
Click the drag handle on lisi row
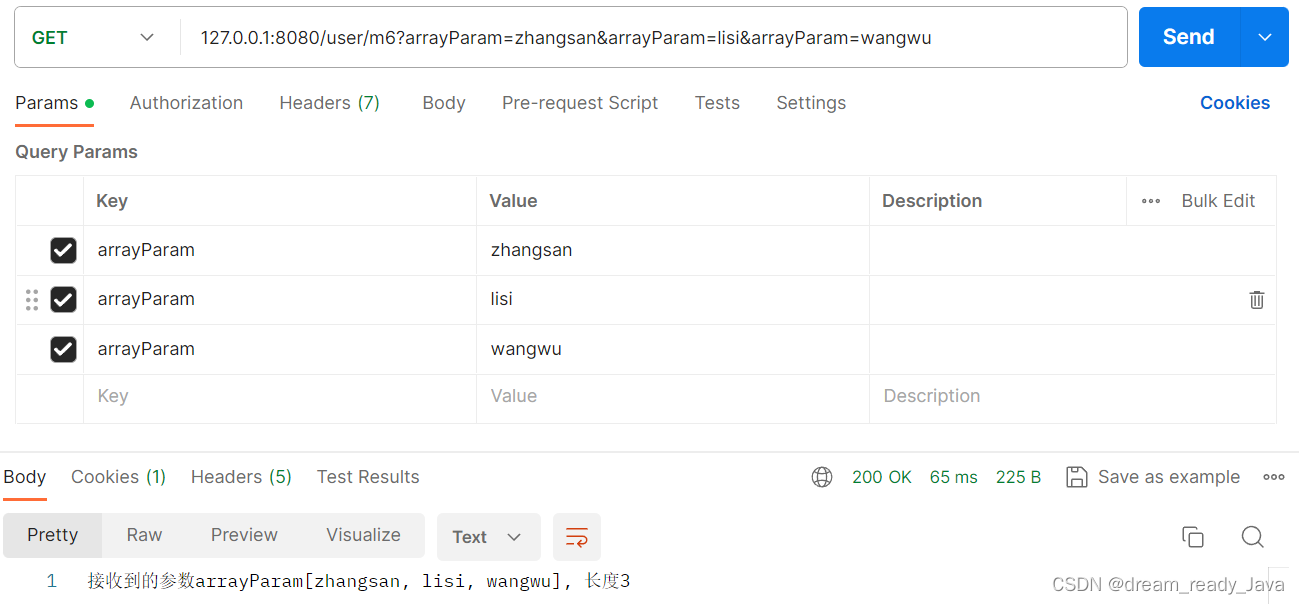32,299
